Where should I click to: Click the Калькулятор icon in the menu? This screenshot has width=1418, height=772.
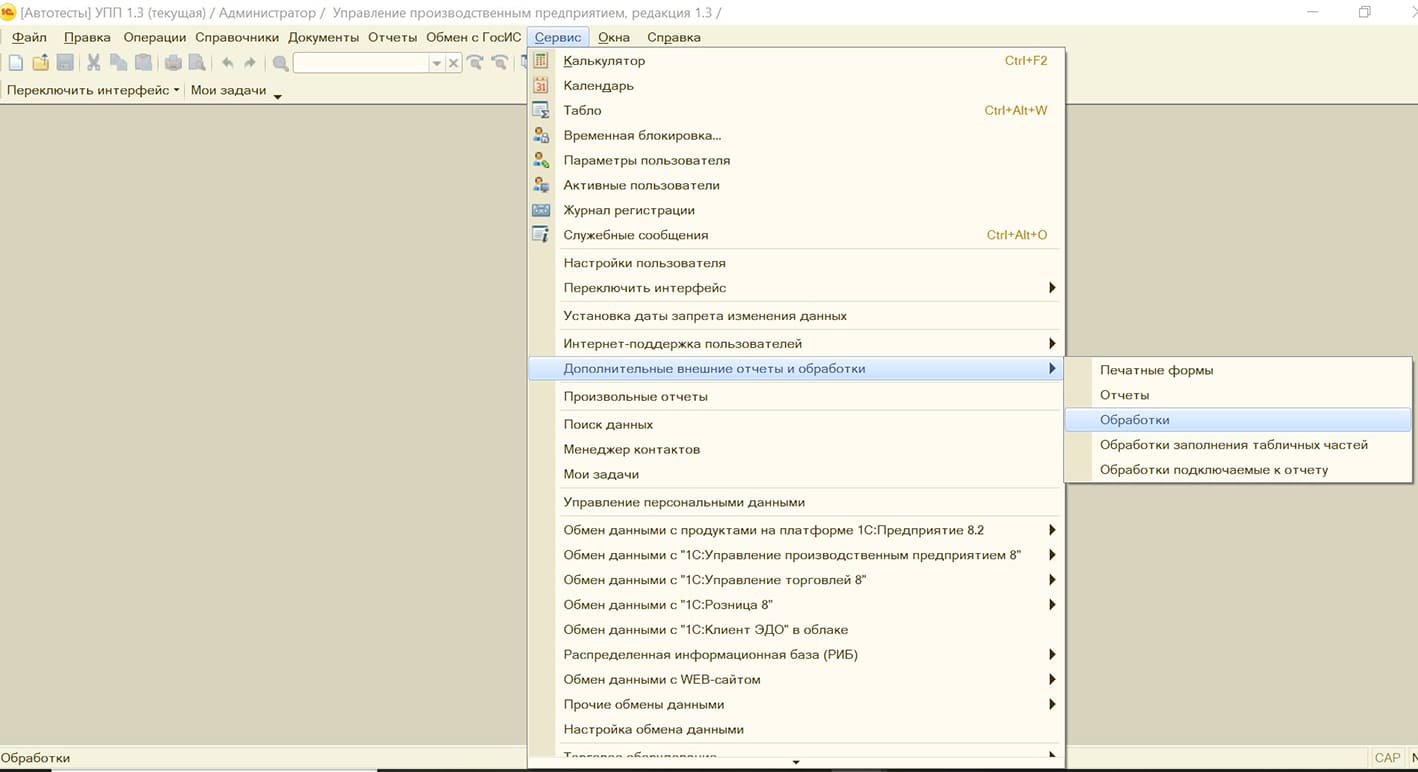[541, 61]
